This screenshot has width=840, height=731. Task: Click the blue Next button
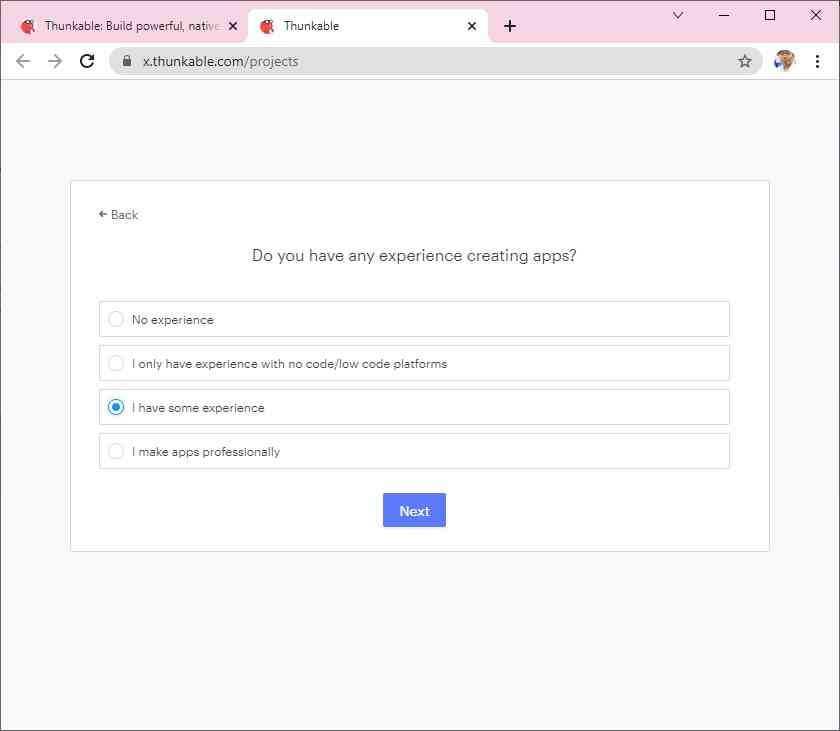pos(414,510)
